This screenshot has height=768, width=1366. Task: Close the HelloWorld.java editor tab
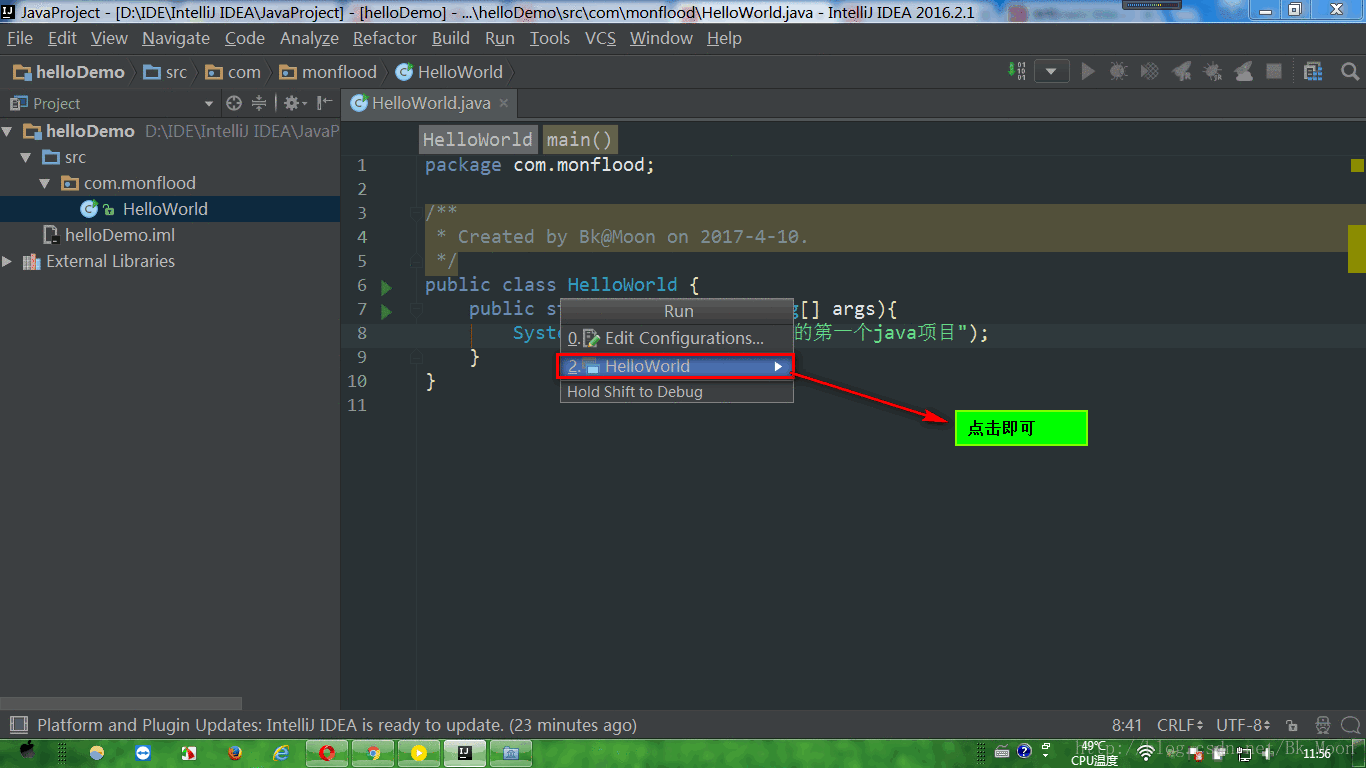point(504,103)
